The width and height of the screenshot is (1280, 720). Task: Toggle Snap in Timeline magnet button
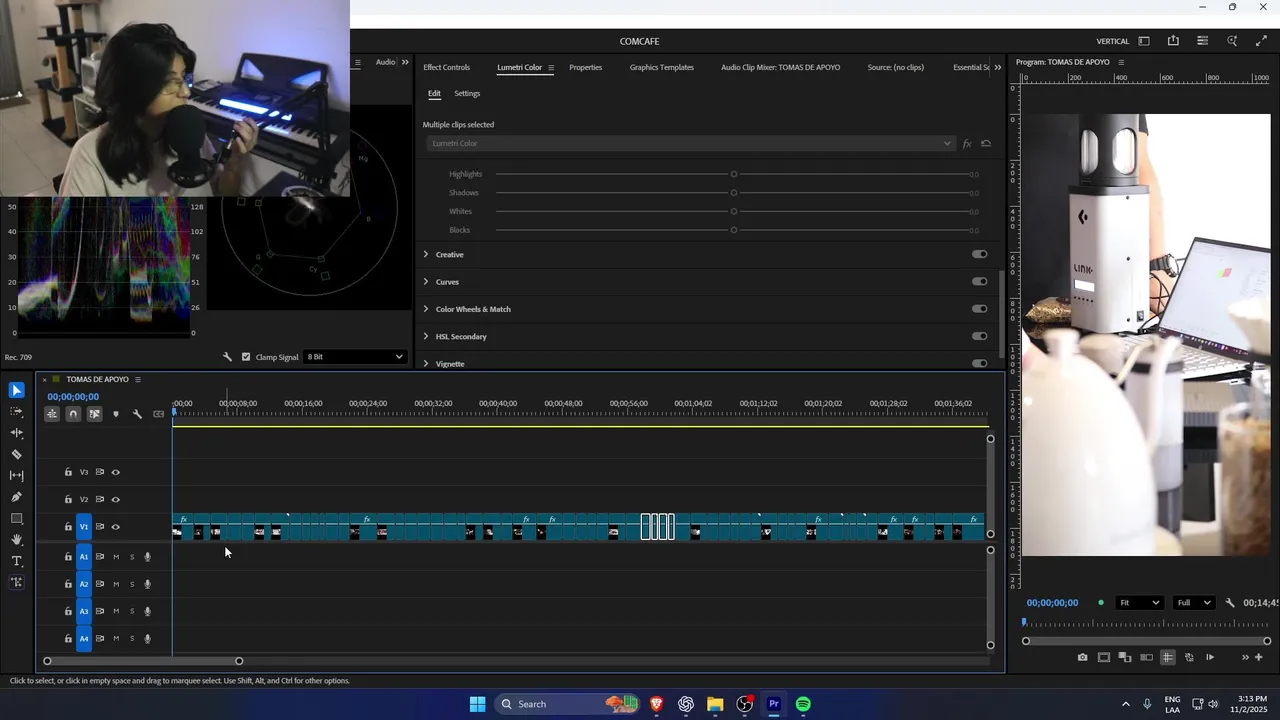coord(73,414)
